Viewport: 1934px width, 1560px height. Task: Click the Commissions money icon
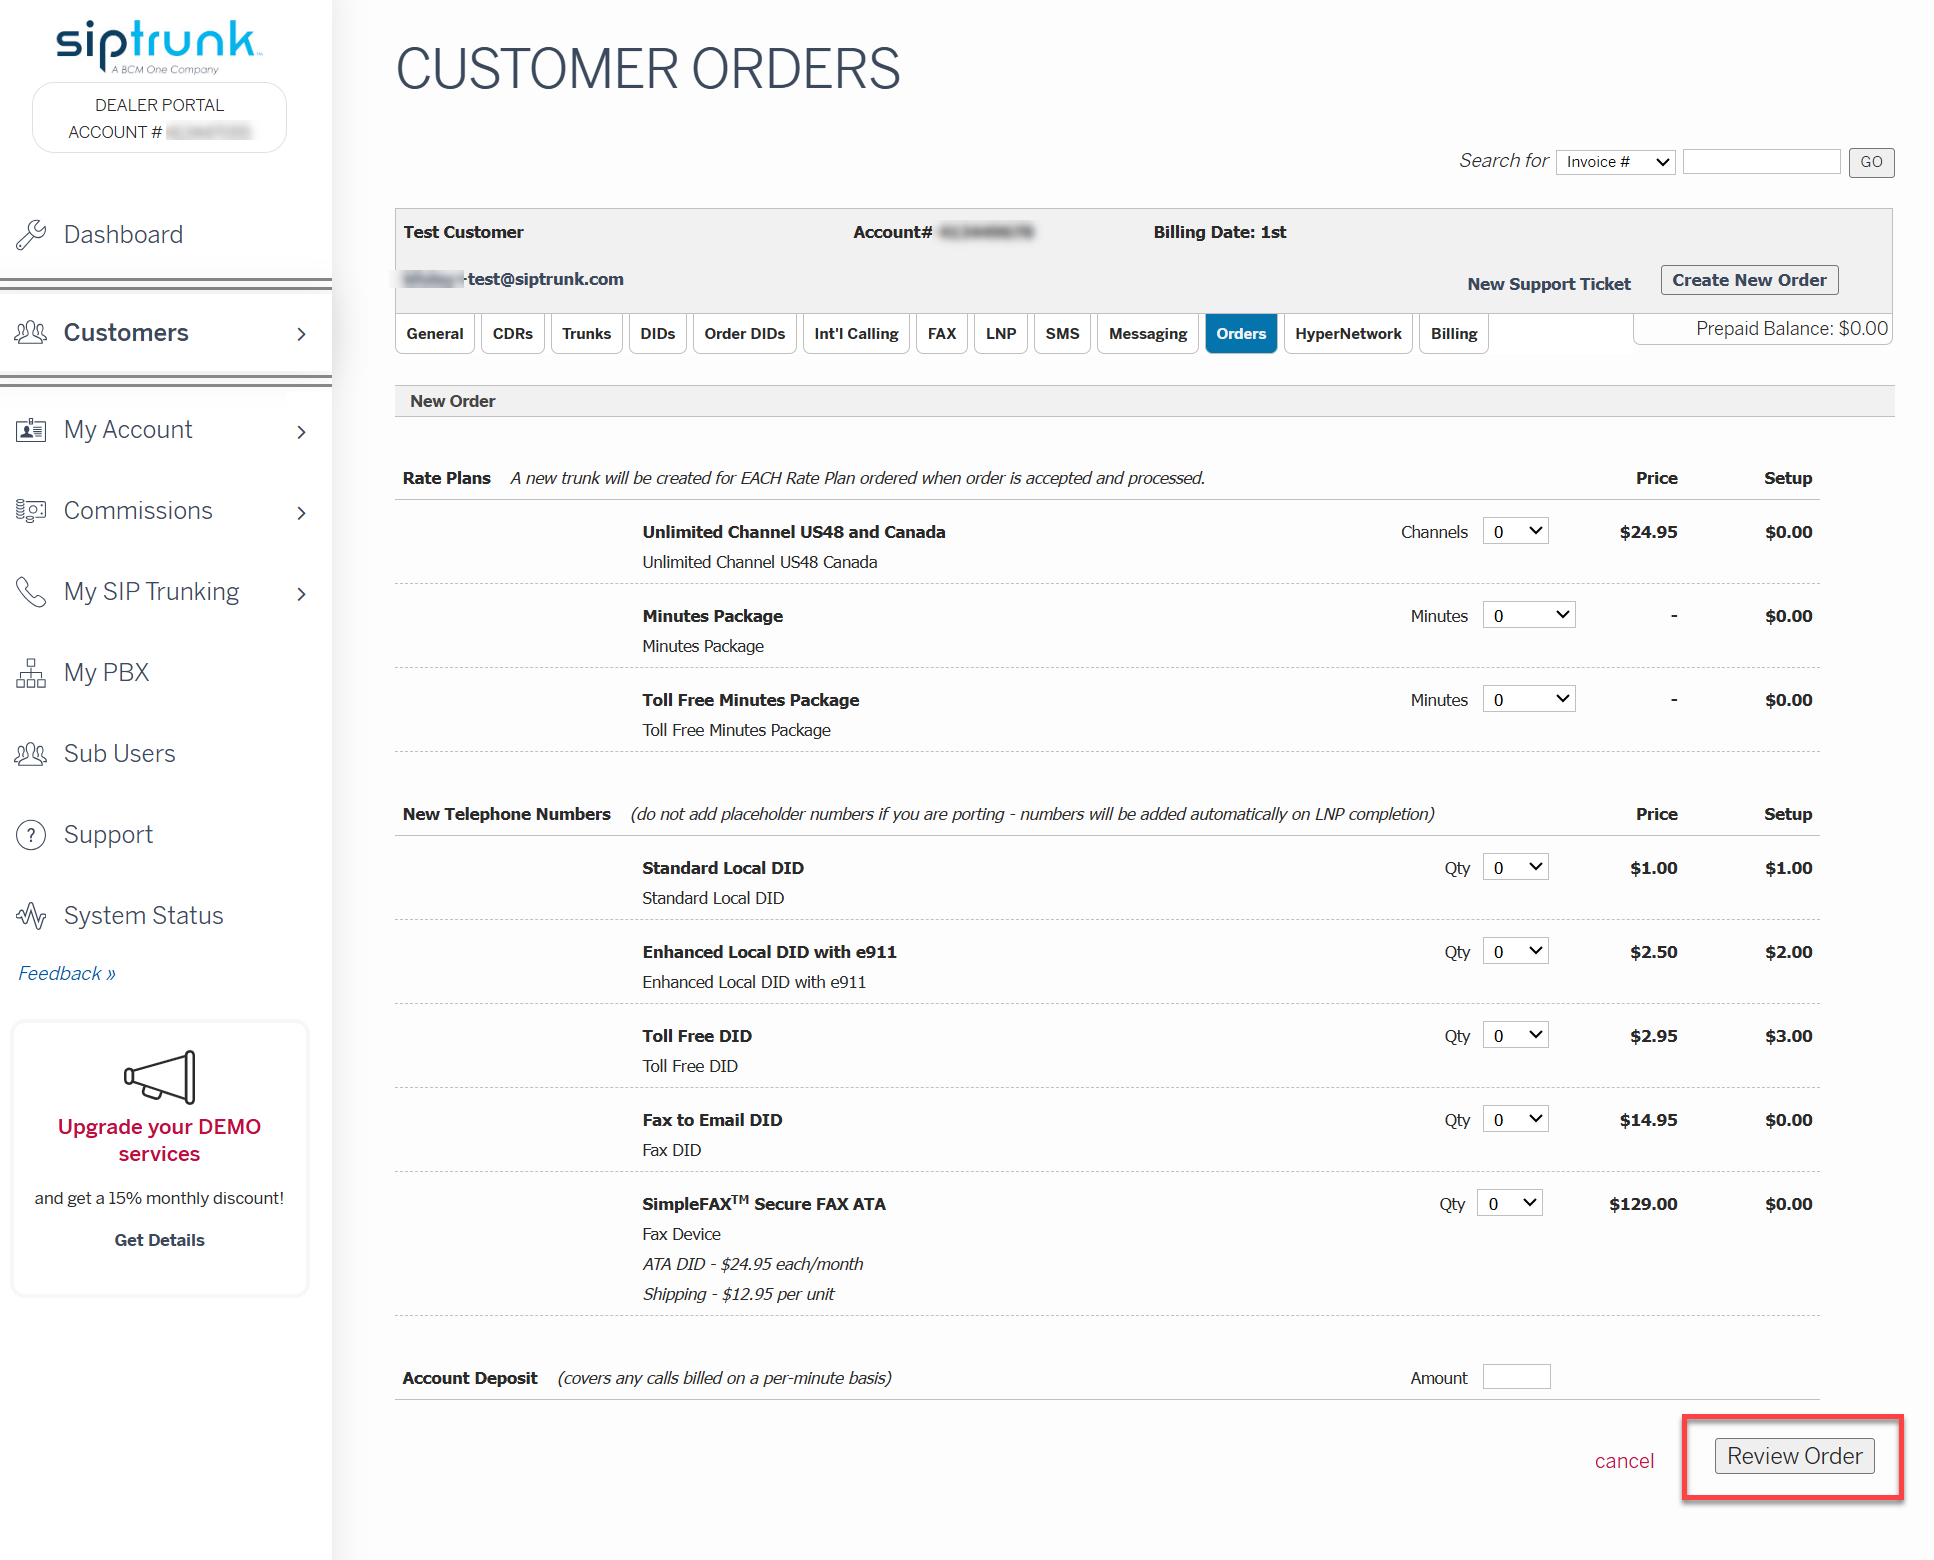coord(31,511)
